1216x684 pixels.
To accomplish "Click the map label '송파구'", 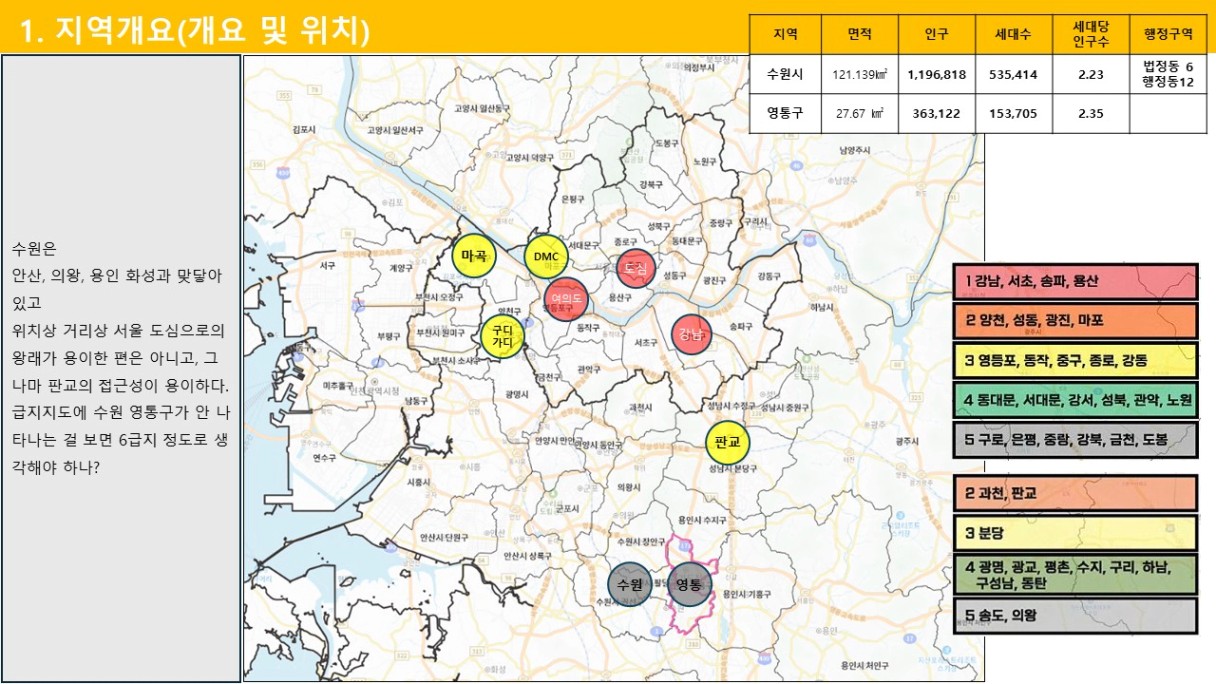I will (x=741, y=326).
